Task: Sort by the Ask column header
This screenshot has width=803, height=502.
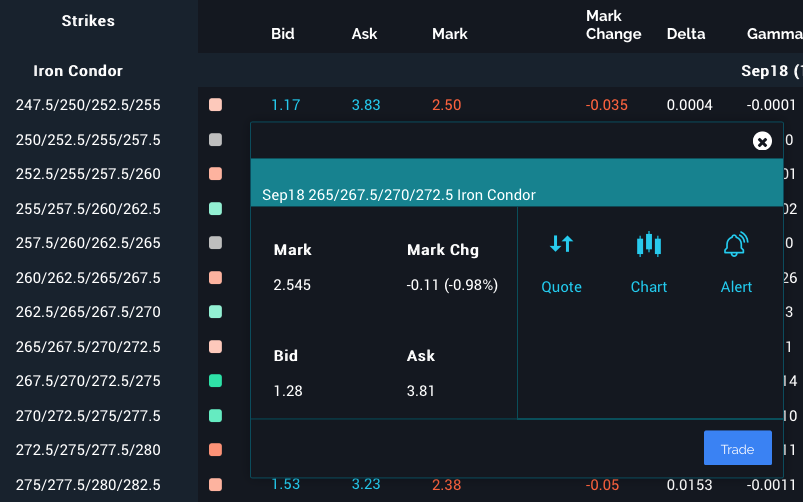Action: point(365,34)
